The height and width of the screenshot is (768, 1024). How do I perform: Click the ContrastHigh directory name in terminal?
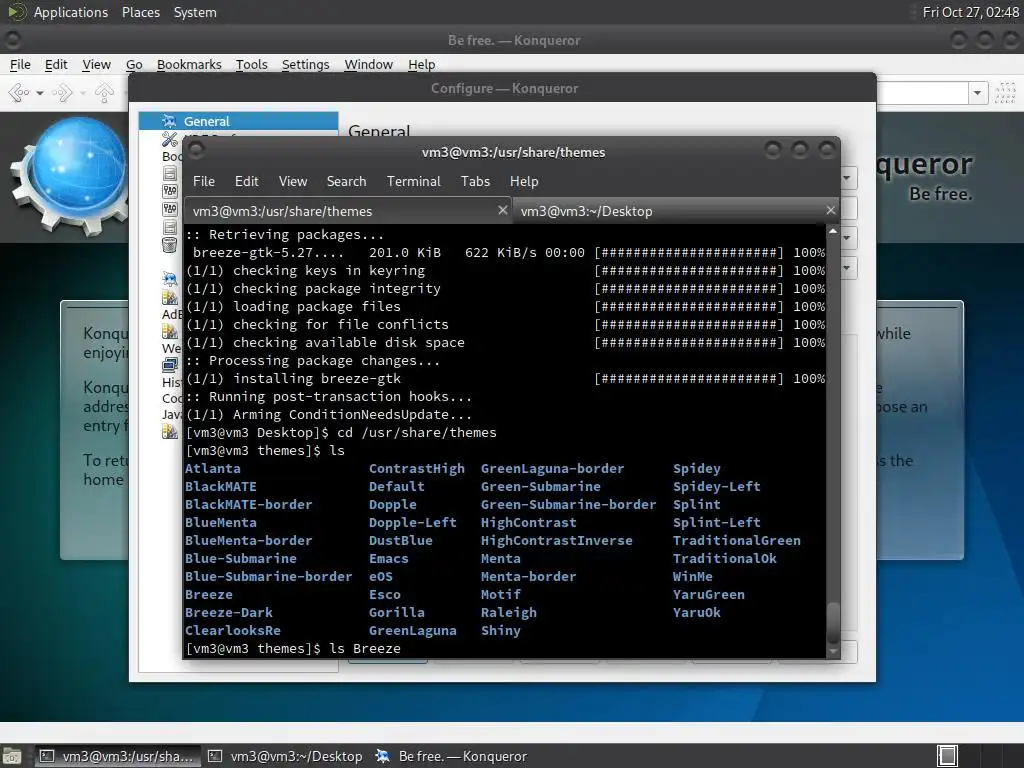click(x=417, y=468)
